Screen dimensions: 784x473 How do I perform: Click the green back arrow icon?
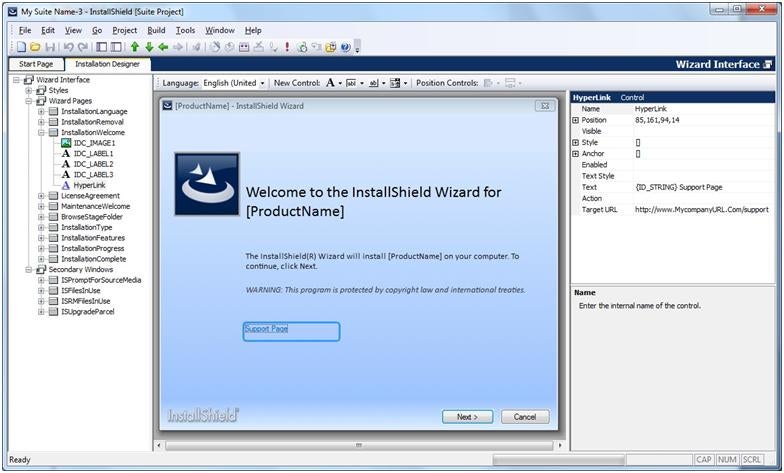[x=163, y=47]
